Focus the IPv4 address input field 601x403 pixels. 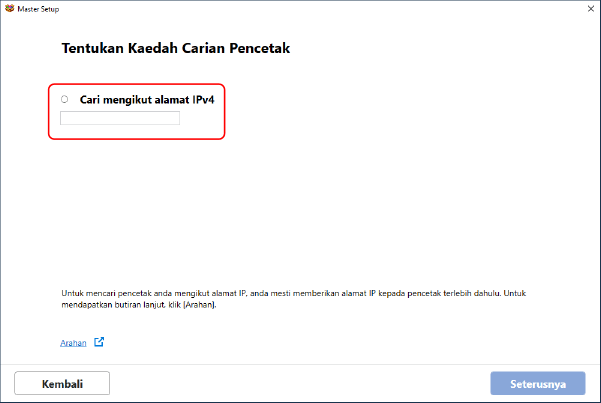[120, 118]
